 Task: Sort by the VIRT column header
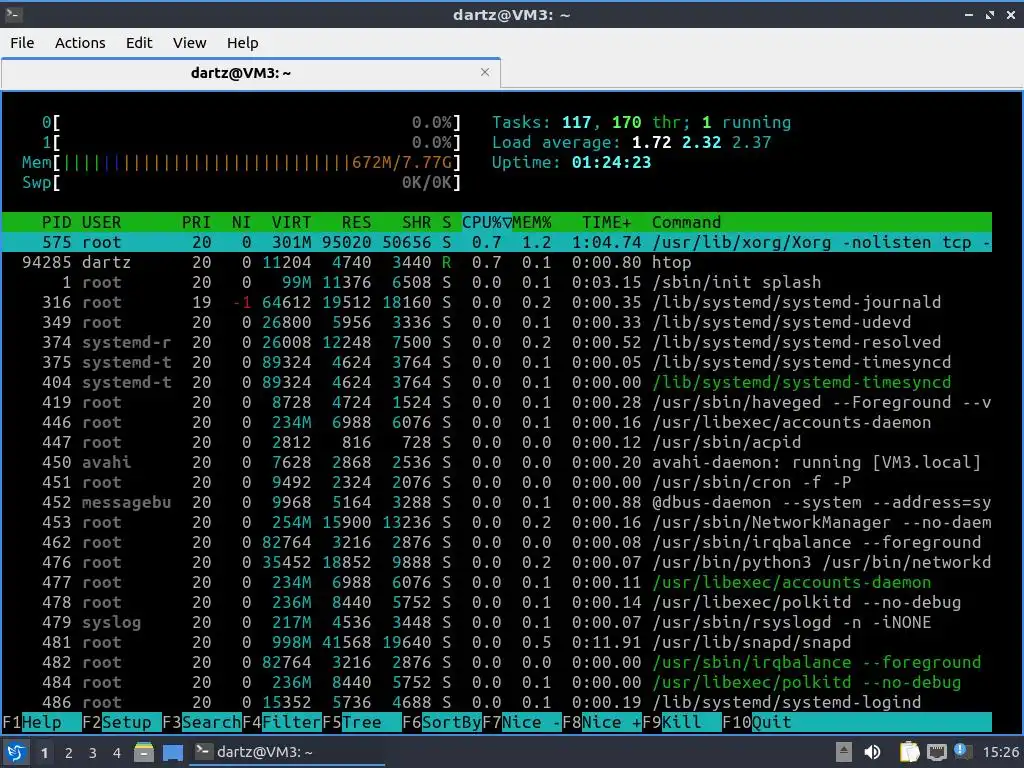pyautogui.click(x=291, y=223)
